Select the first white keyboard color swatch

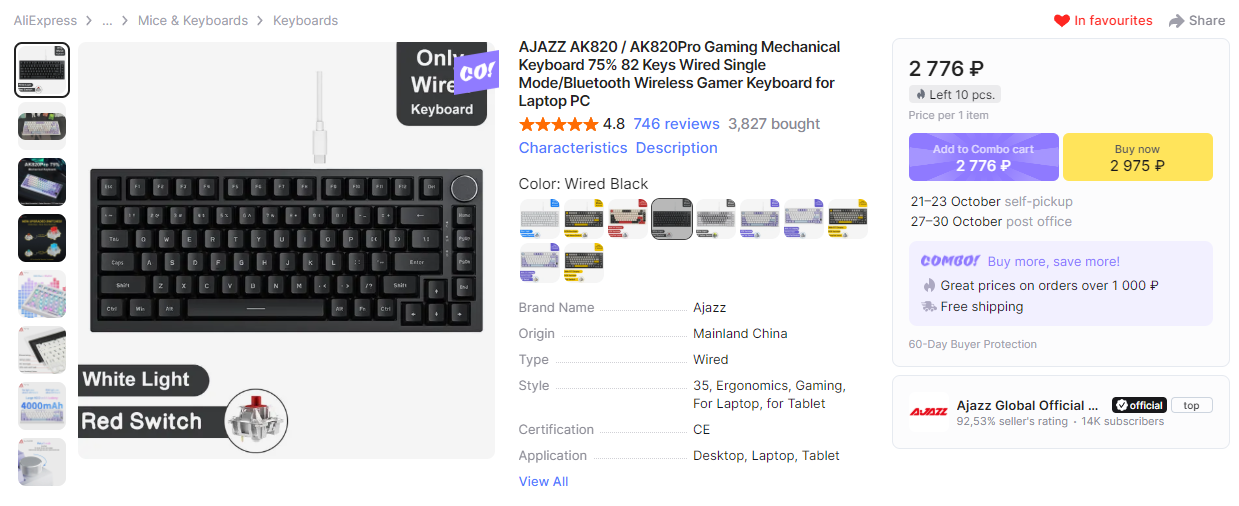tap(540, 219)
